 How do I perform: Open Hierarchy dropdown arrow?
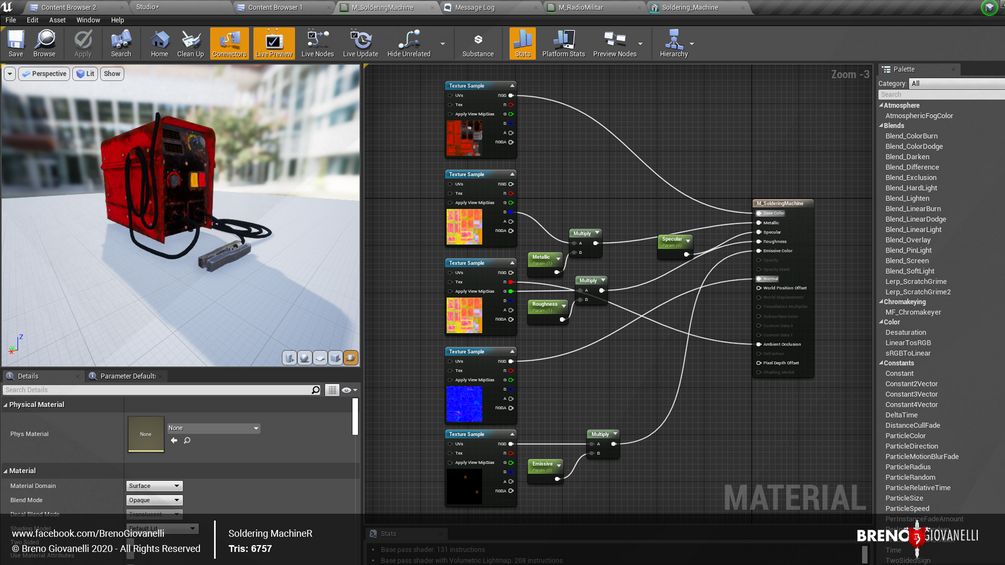[x=692, y=44]
